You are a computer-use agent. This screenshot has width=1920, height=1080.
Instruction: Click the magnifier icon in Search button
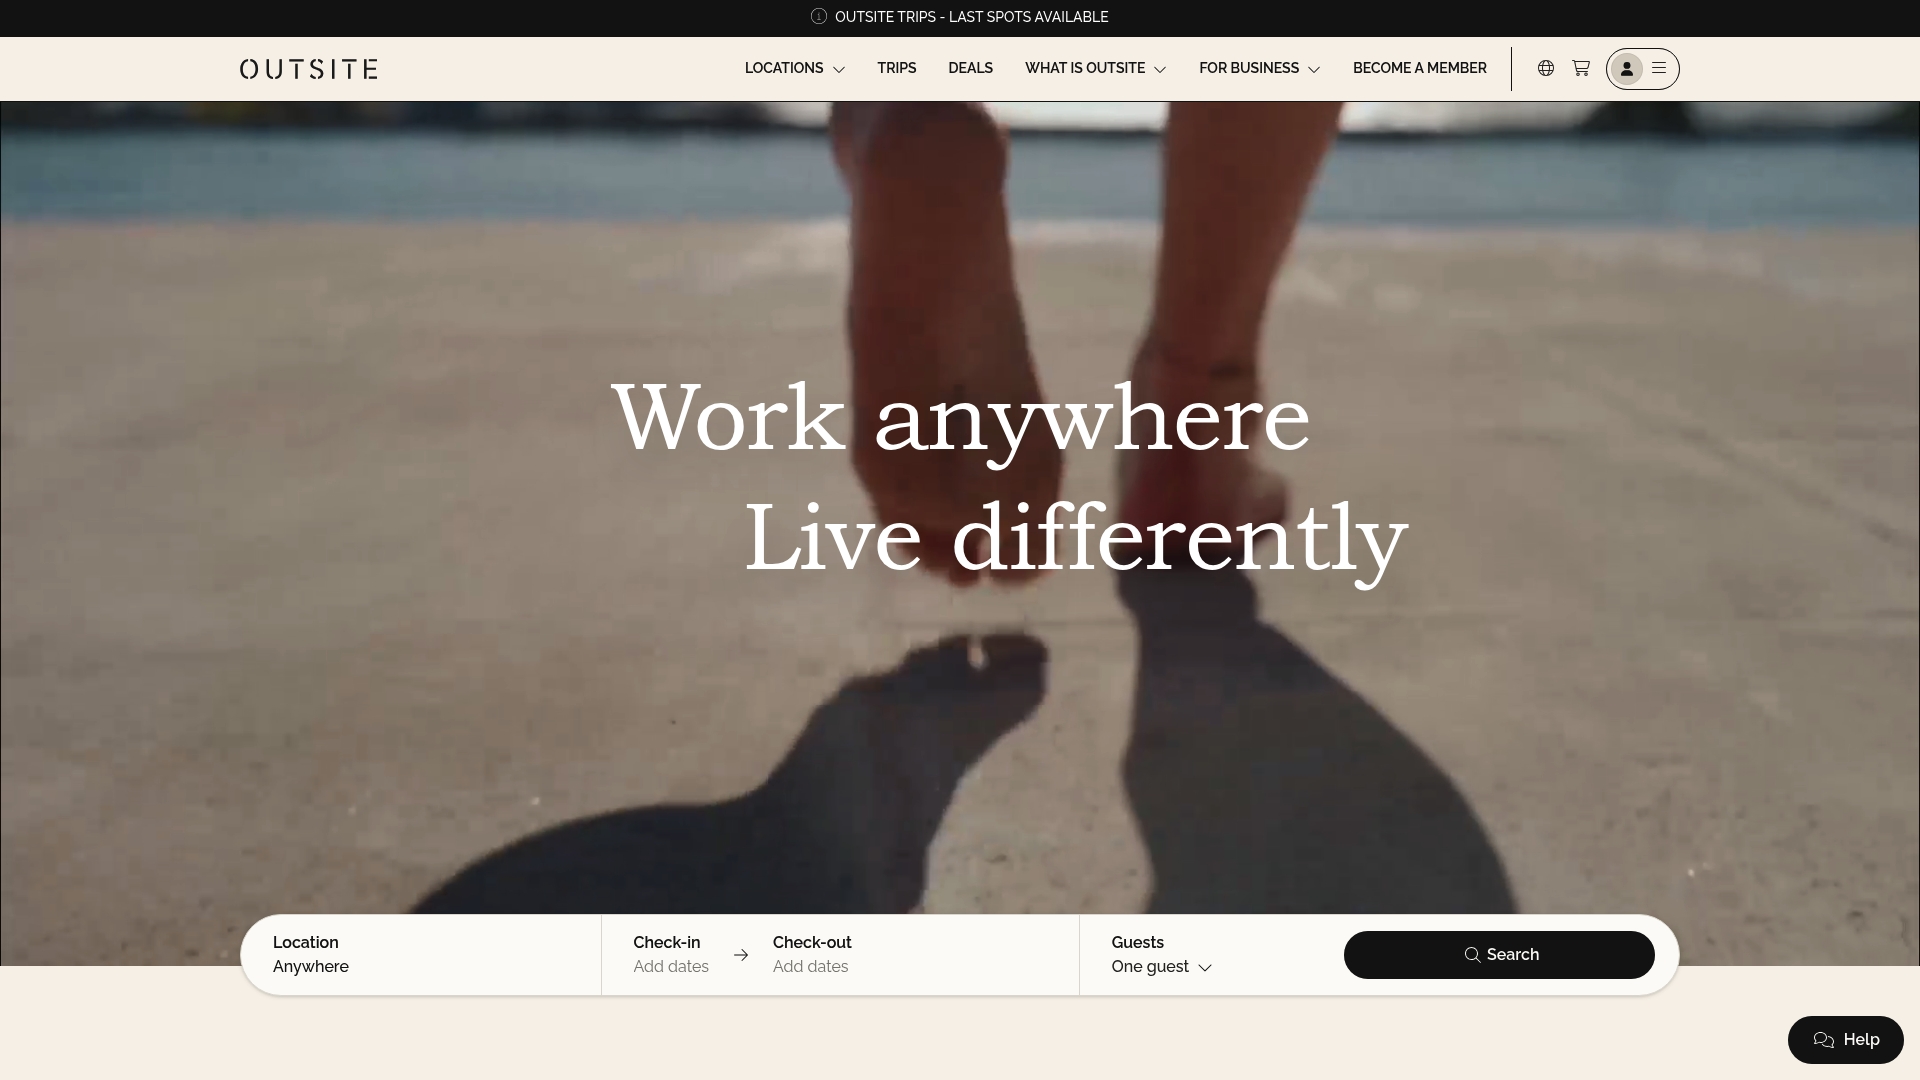click(x=1472, y=955)
